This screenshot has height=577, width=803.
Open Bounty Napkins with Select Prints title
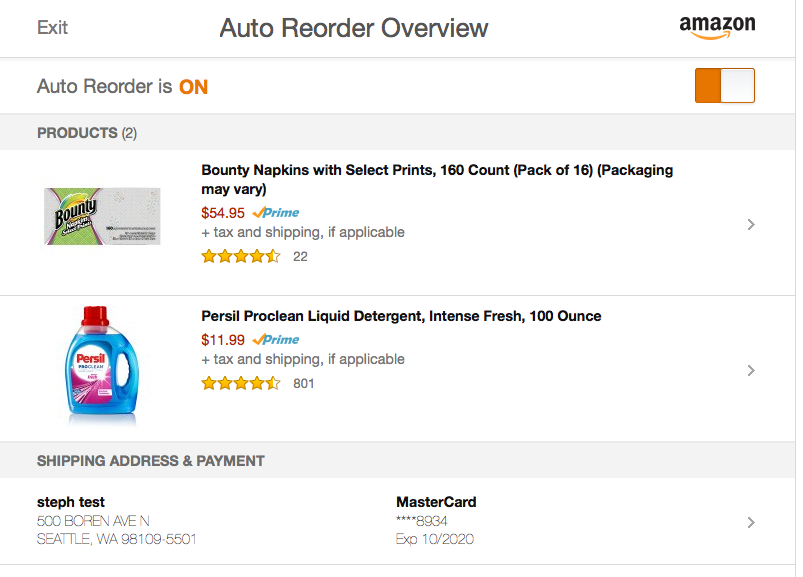(x=437, y=179)
